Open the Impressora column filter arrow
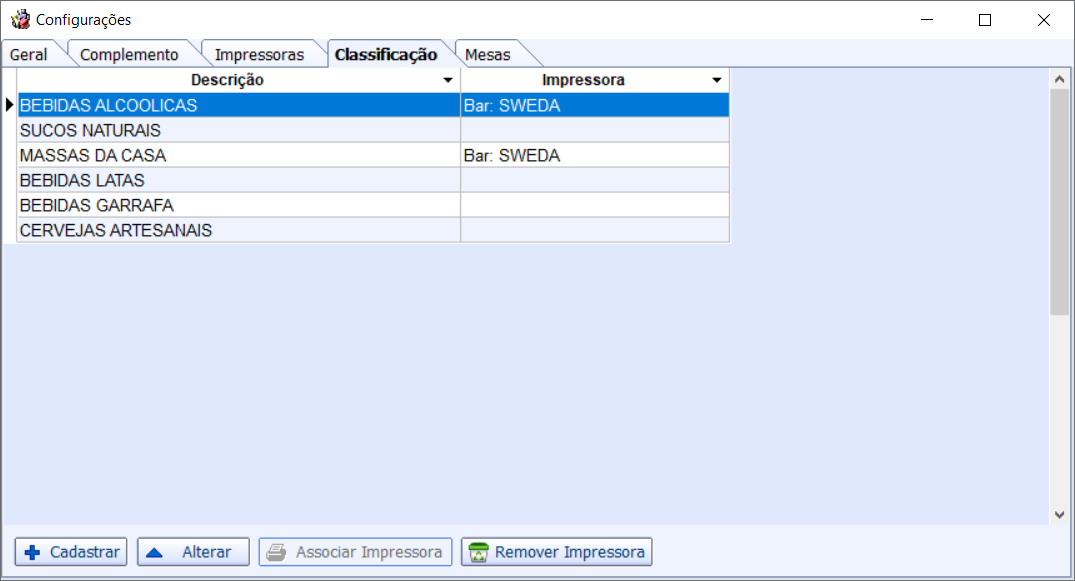The height and width of the screenshot is (581, 1075). pyautogui.click(x=716, y=81)
